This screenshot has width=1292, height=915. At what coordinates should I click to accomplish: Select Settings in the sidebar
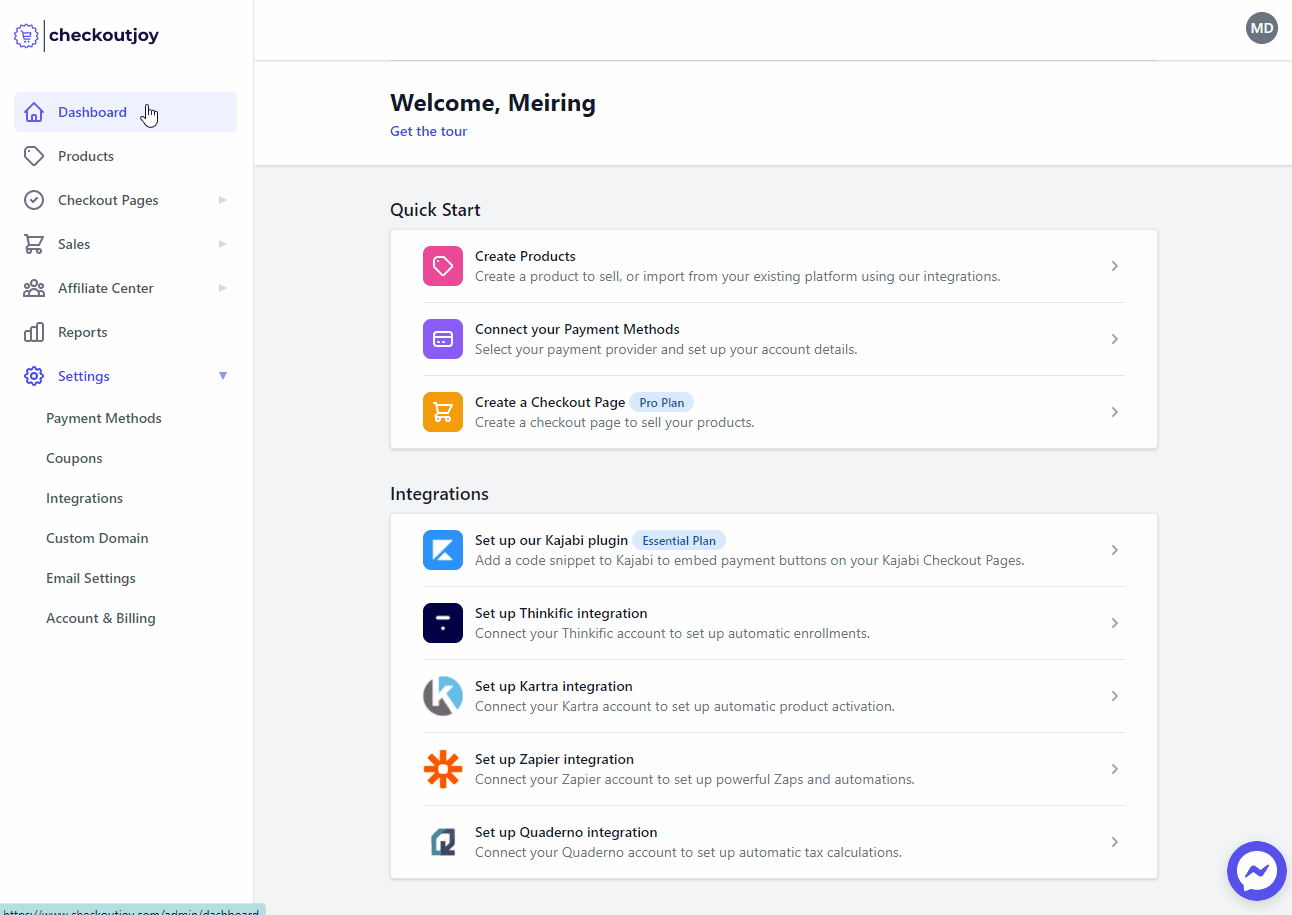pos(125,376)
